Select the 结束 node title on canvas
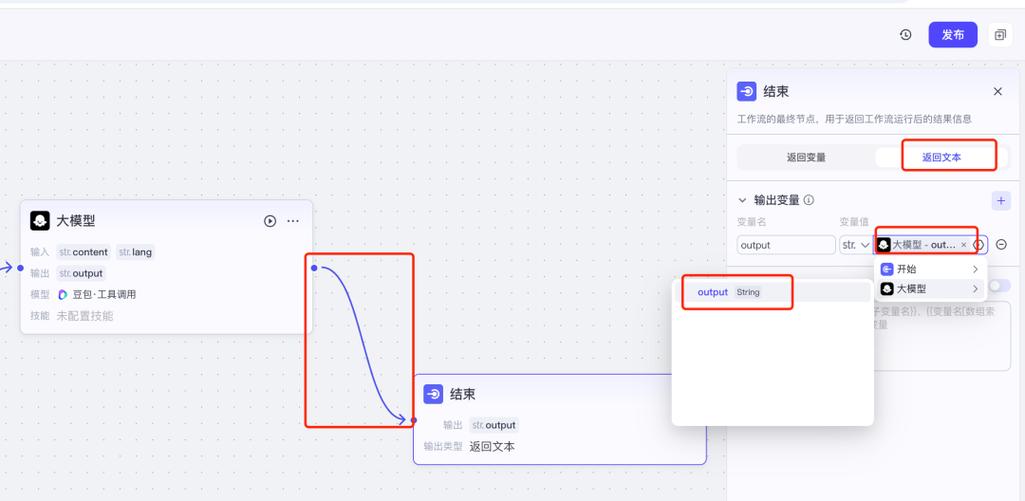 click(463, 394)
